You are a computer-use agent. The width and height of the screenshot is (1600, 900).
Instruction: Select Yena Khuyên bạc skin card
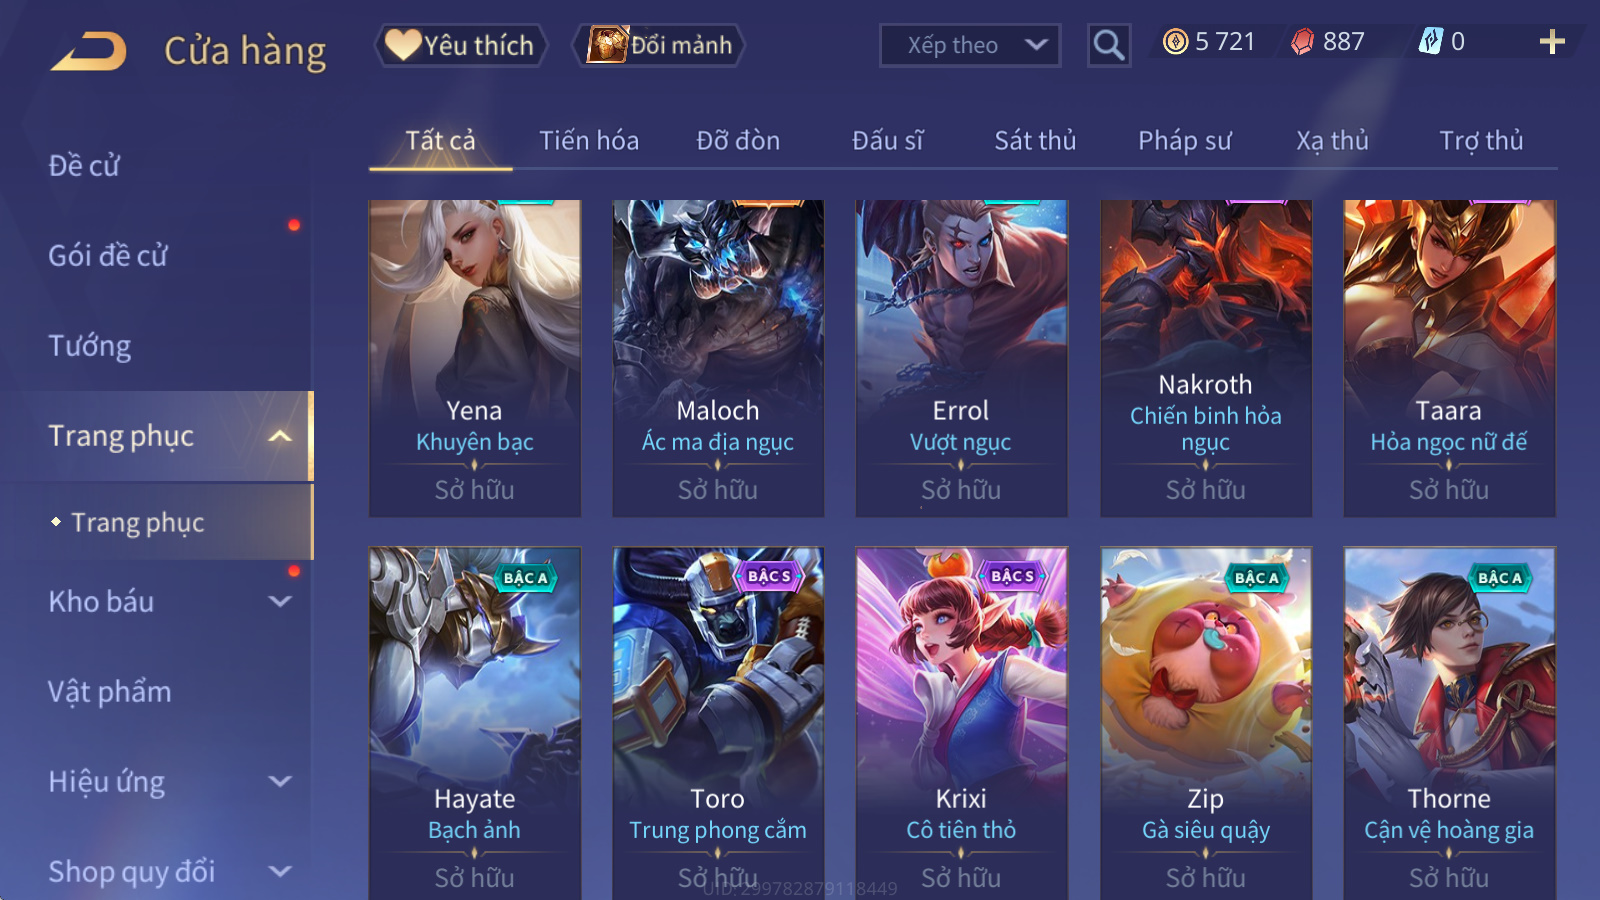(475, 358)
